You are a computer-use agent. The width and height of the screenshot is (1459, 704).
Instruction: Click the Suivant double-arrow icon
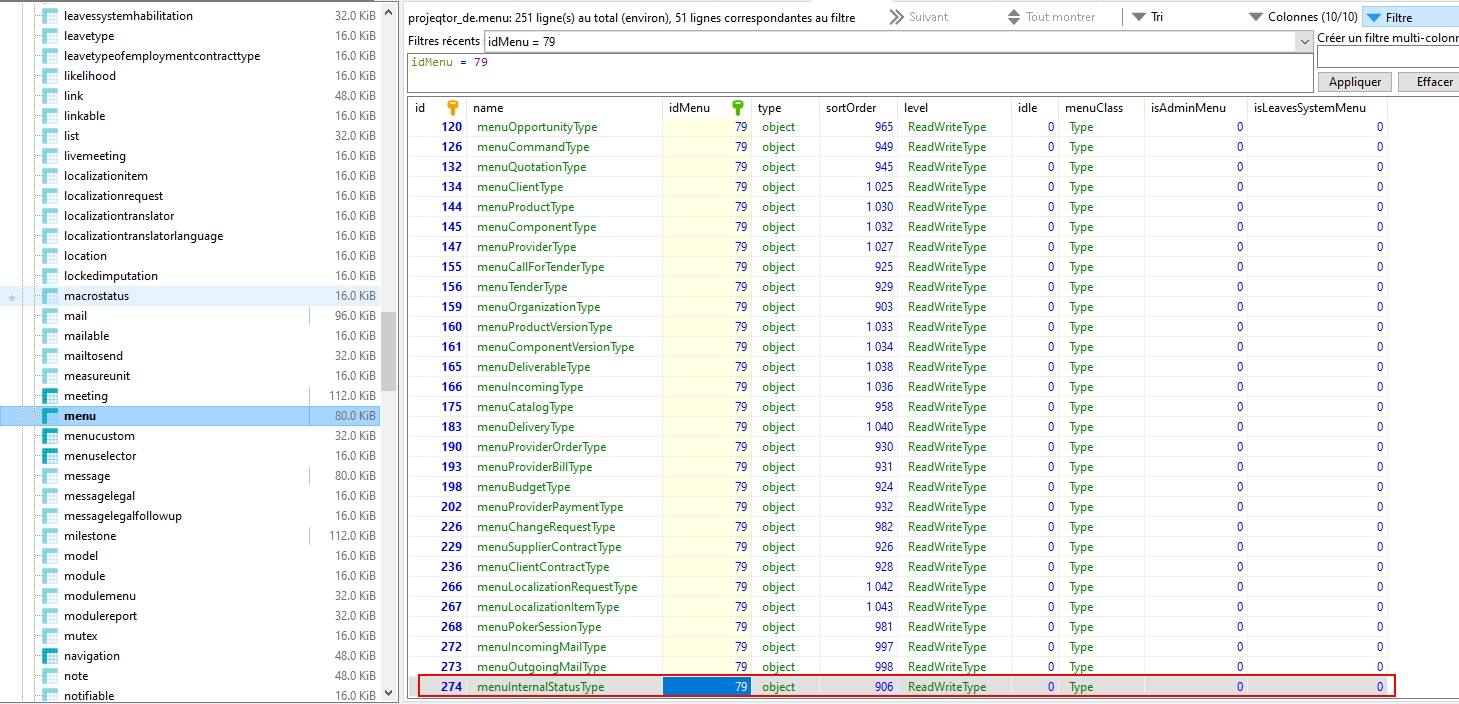pyautogui.click(x=896, y=17)
